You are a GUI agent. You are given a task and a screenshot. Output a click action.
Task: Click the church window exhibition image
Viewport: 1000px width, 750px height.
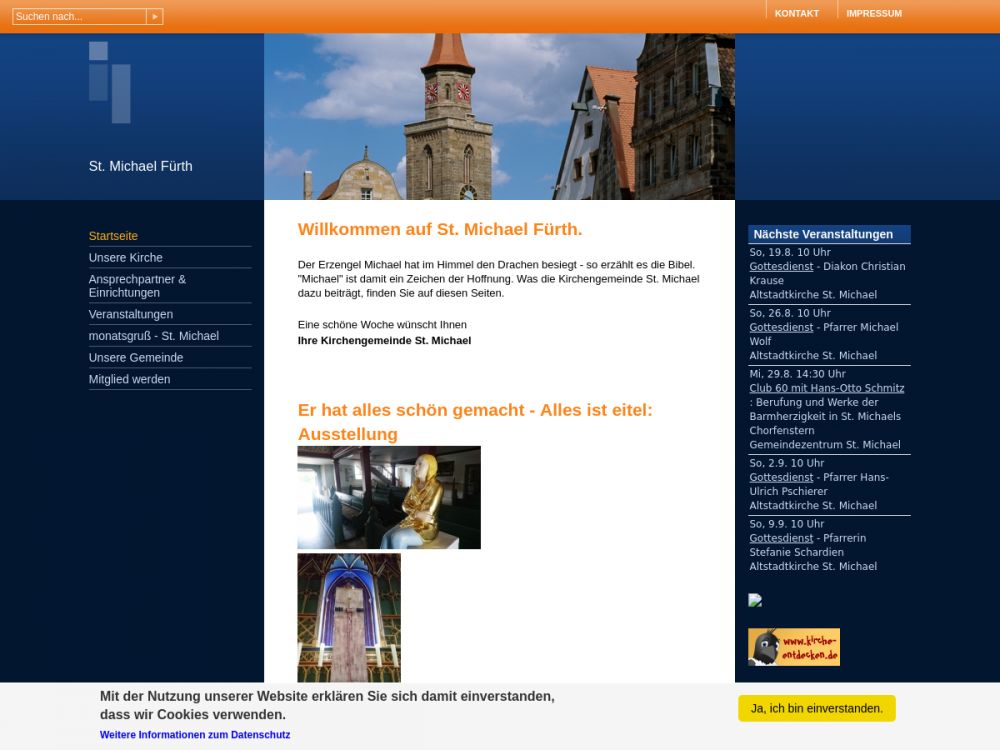pyautogui.click(x=349, y=617)
